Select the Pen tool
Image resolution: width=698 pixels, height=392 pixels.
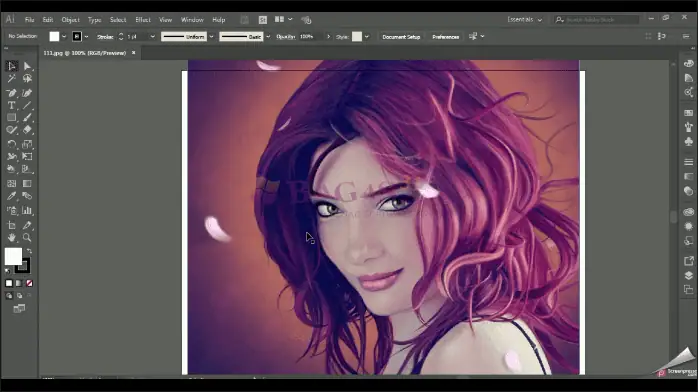click(x=12, y=93)
